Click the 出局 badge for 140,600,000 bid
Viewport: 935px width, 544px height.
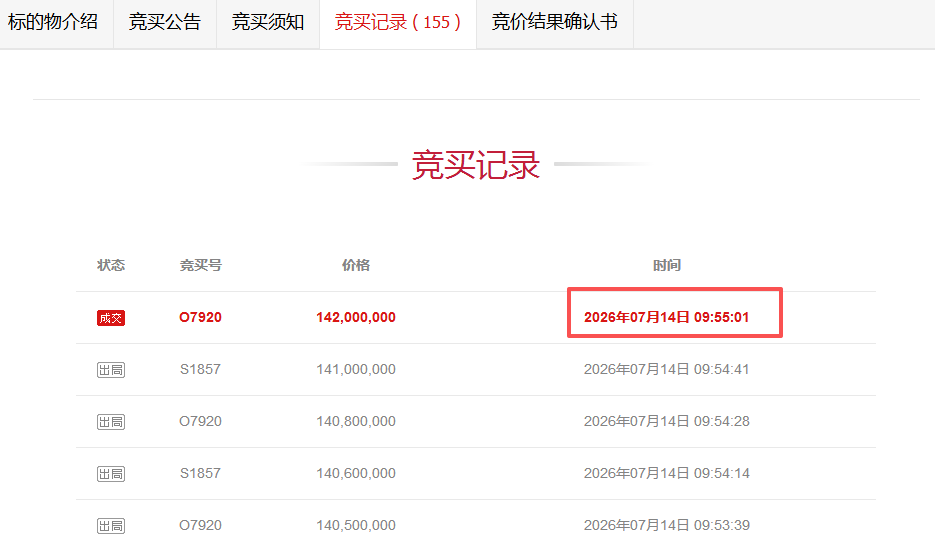(x=111, y=474)
